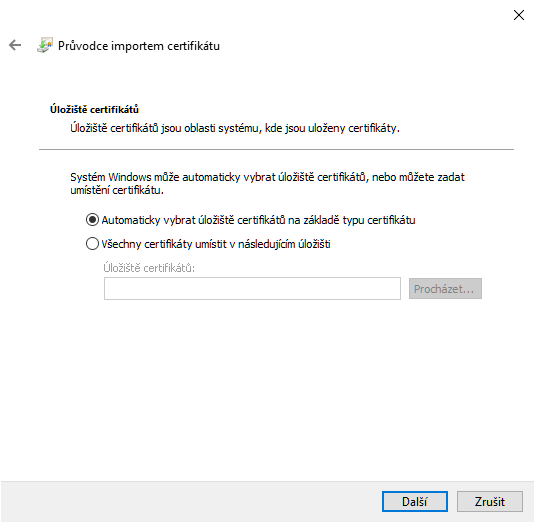Go back using the left arrow icon
The image size is (535, 523).
point(15,45)
